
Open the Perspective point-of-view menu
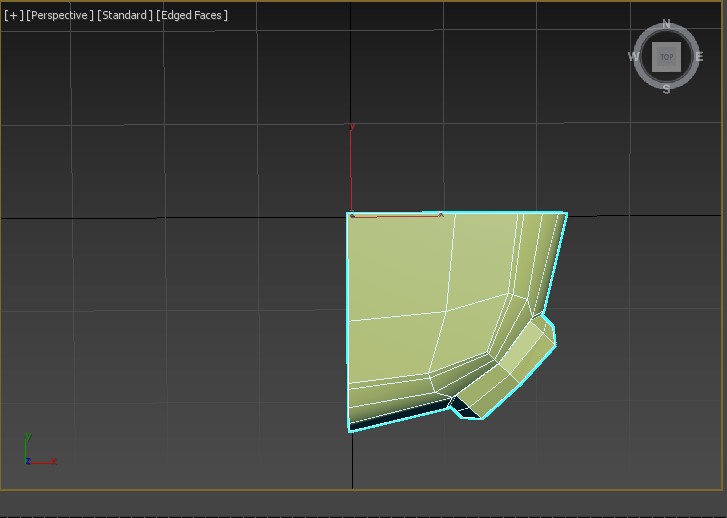coord(60,15)
